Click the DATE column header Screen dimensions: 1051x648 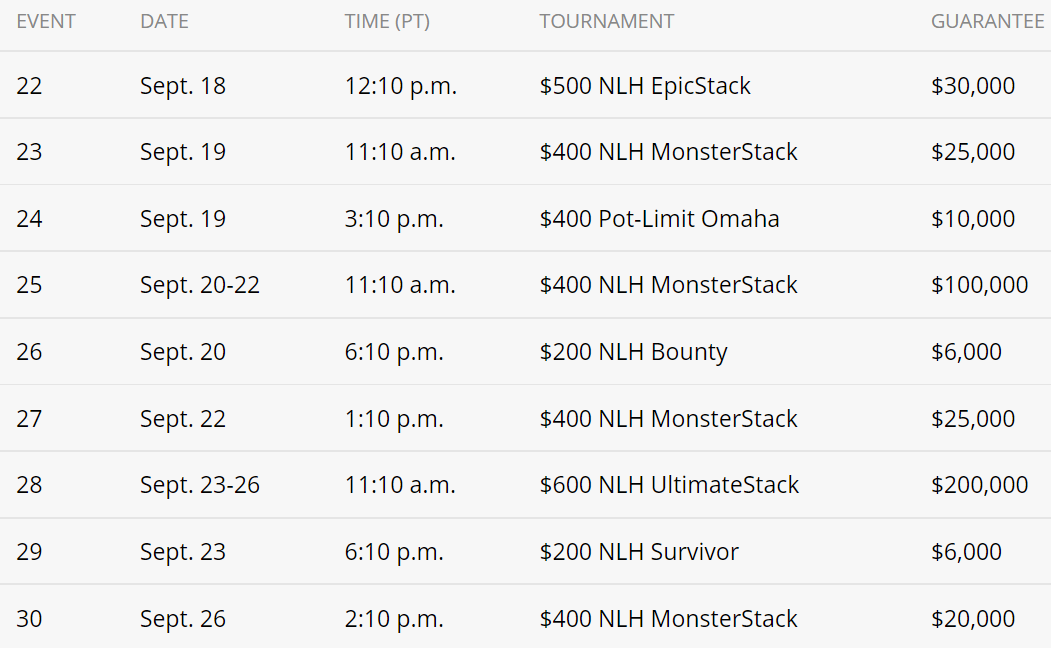164,21
